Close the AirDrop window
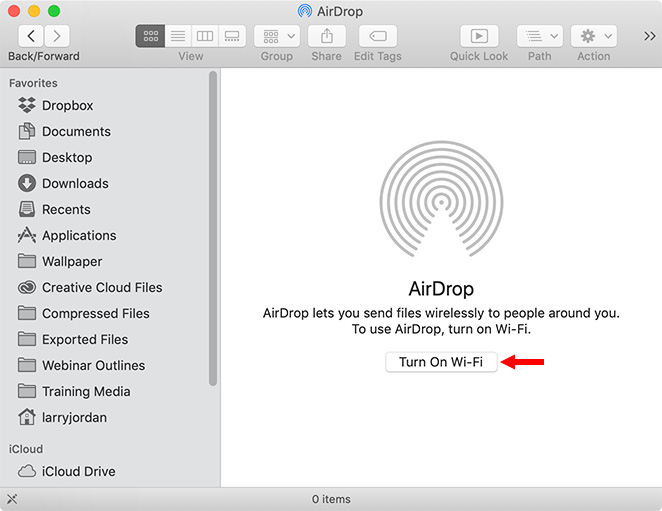Viewport: 662px width, 511px height. 14,11
